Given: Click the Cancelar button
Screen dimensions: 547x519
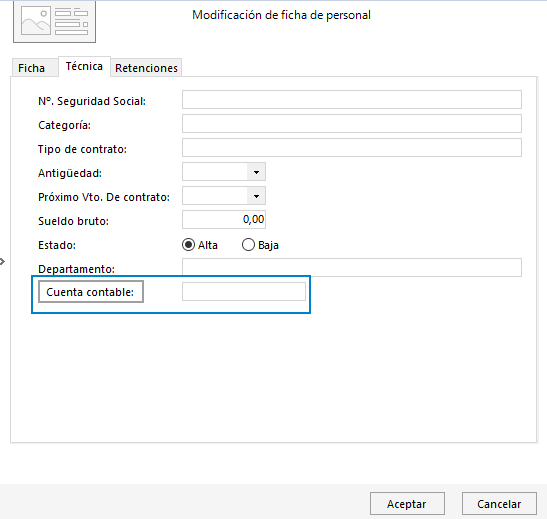Looking at the screenshot, I should [499, 504].
